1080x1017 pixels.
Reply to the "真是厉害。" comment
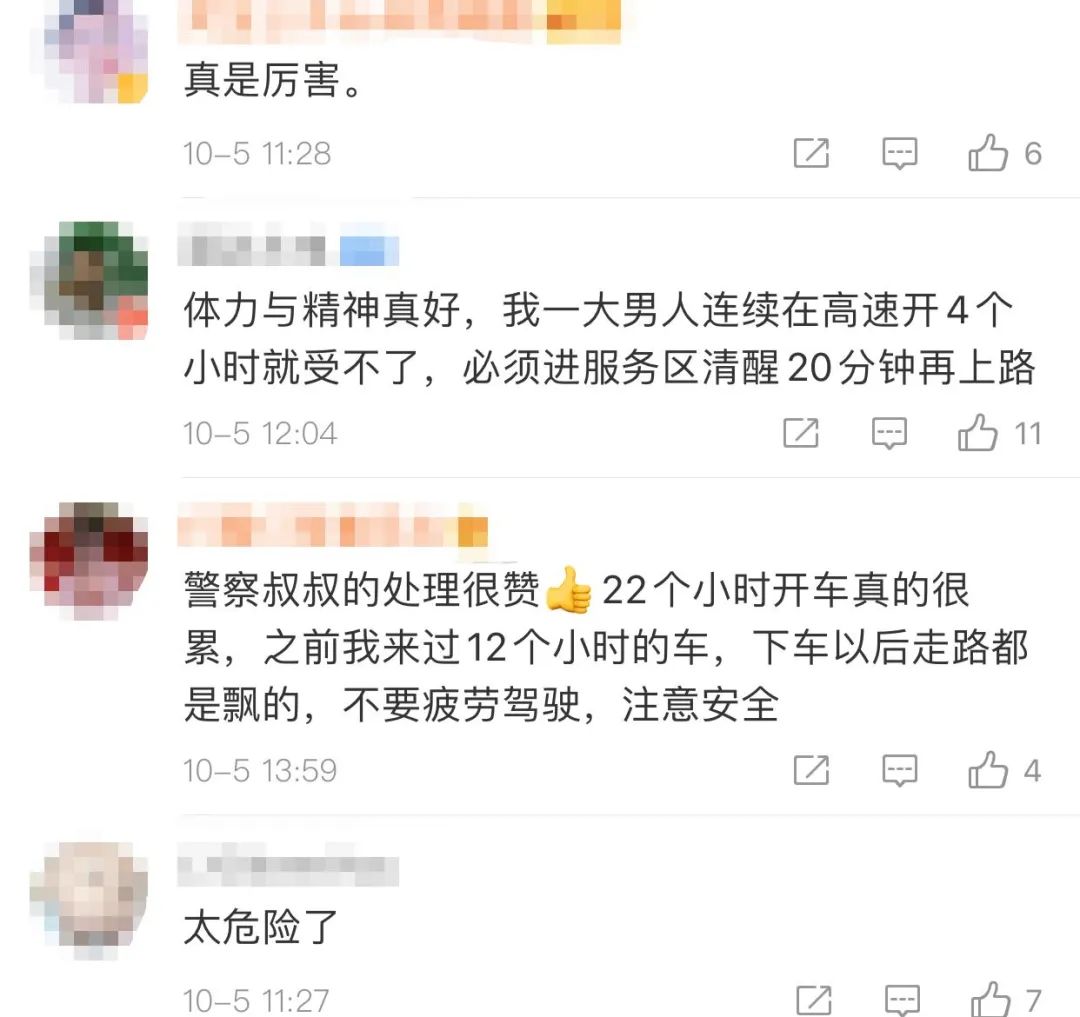[900, 154]
